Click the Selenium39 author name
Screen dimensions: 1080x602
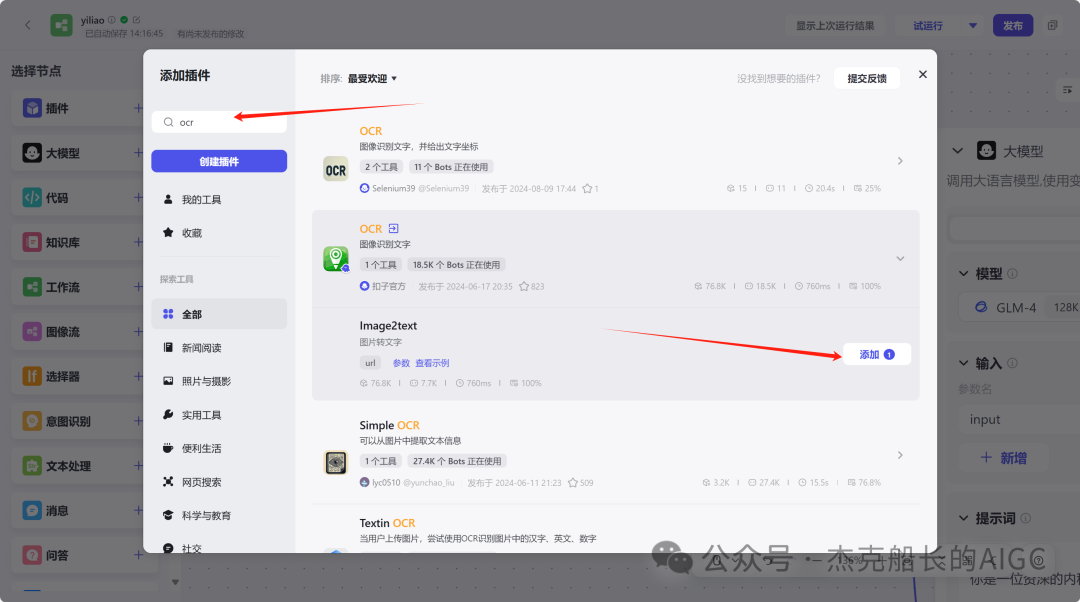(393, 189)
